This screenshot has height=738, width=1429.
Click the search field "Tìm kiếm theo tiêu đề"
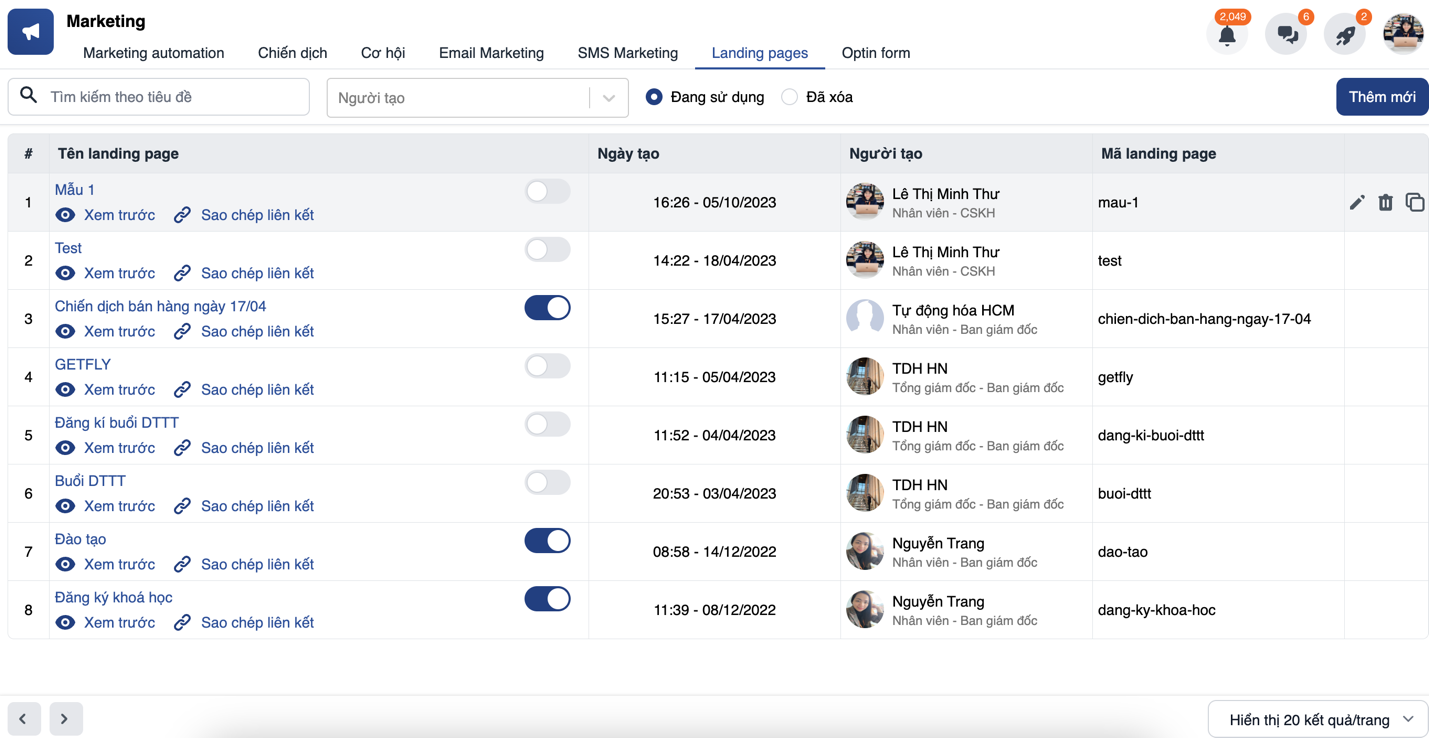[158, 96]
